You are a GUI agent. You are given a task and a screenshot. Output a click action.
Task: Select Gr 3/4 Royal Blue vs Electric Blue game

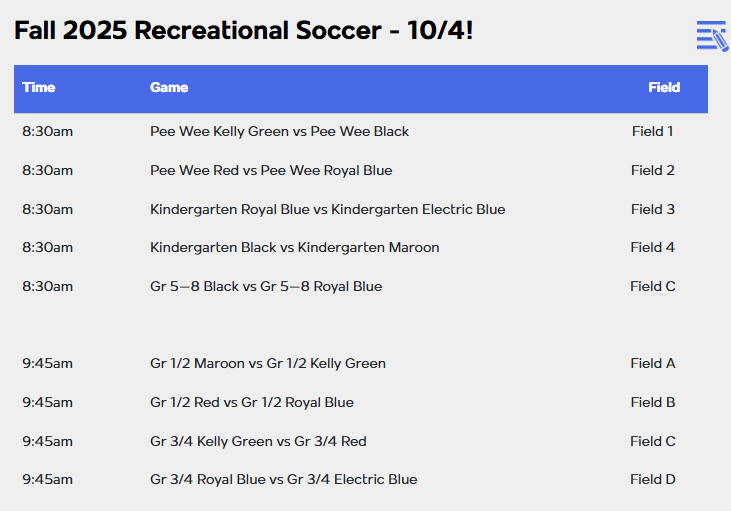tap(283, 479)
